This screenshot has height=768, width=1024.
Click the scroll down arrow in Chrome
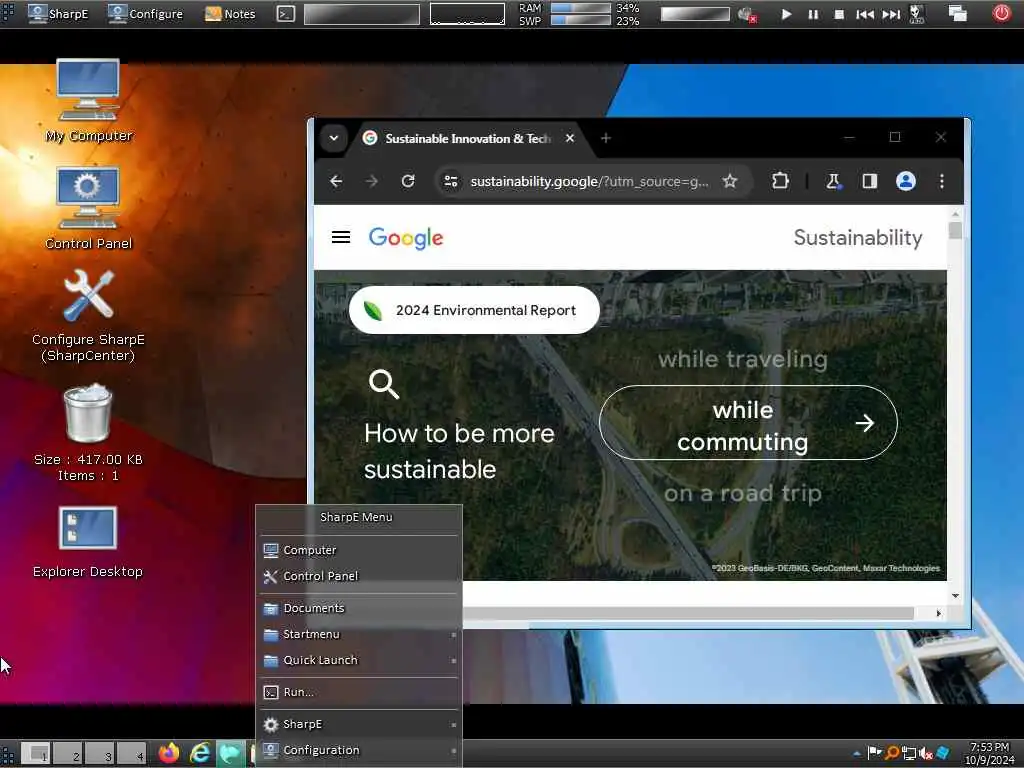pos(955,596)
